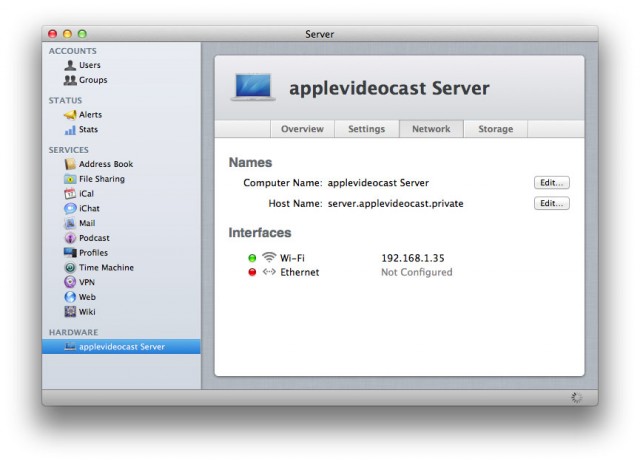Click the Profiles icon

click(70, 253)
